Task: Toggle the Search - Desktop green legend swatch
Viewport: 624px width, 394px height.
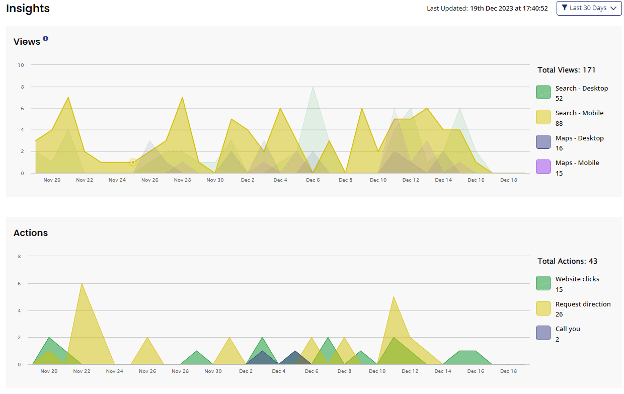Action: [x=543, y=92]
